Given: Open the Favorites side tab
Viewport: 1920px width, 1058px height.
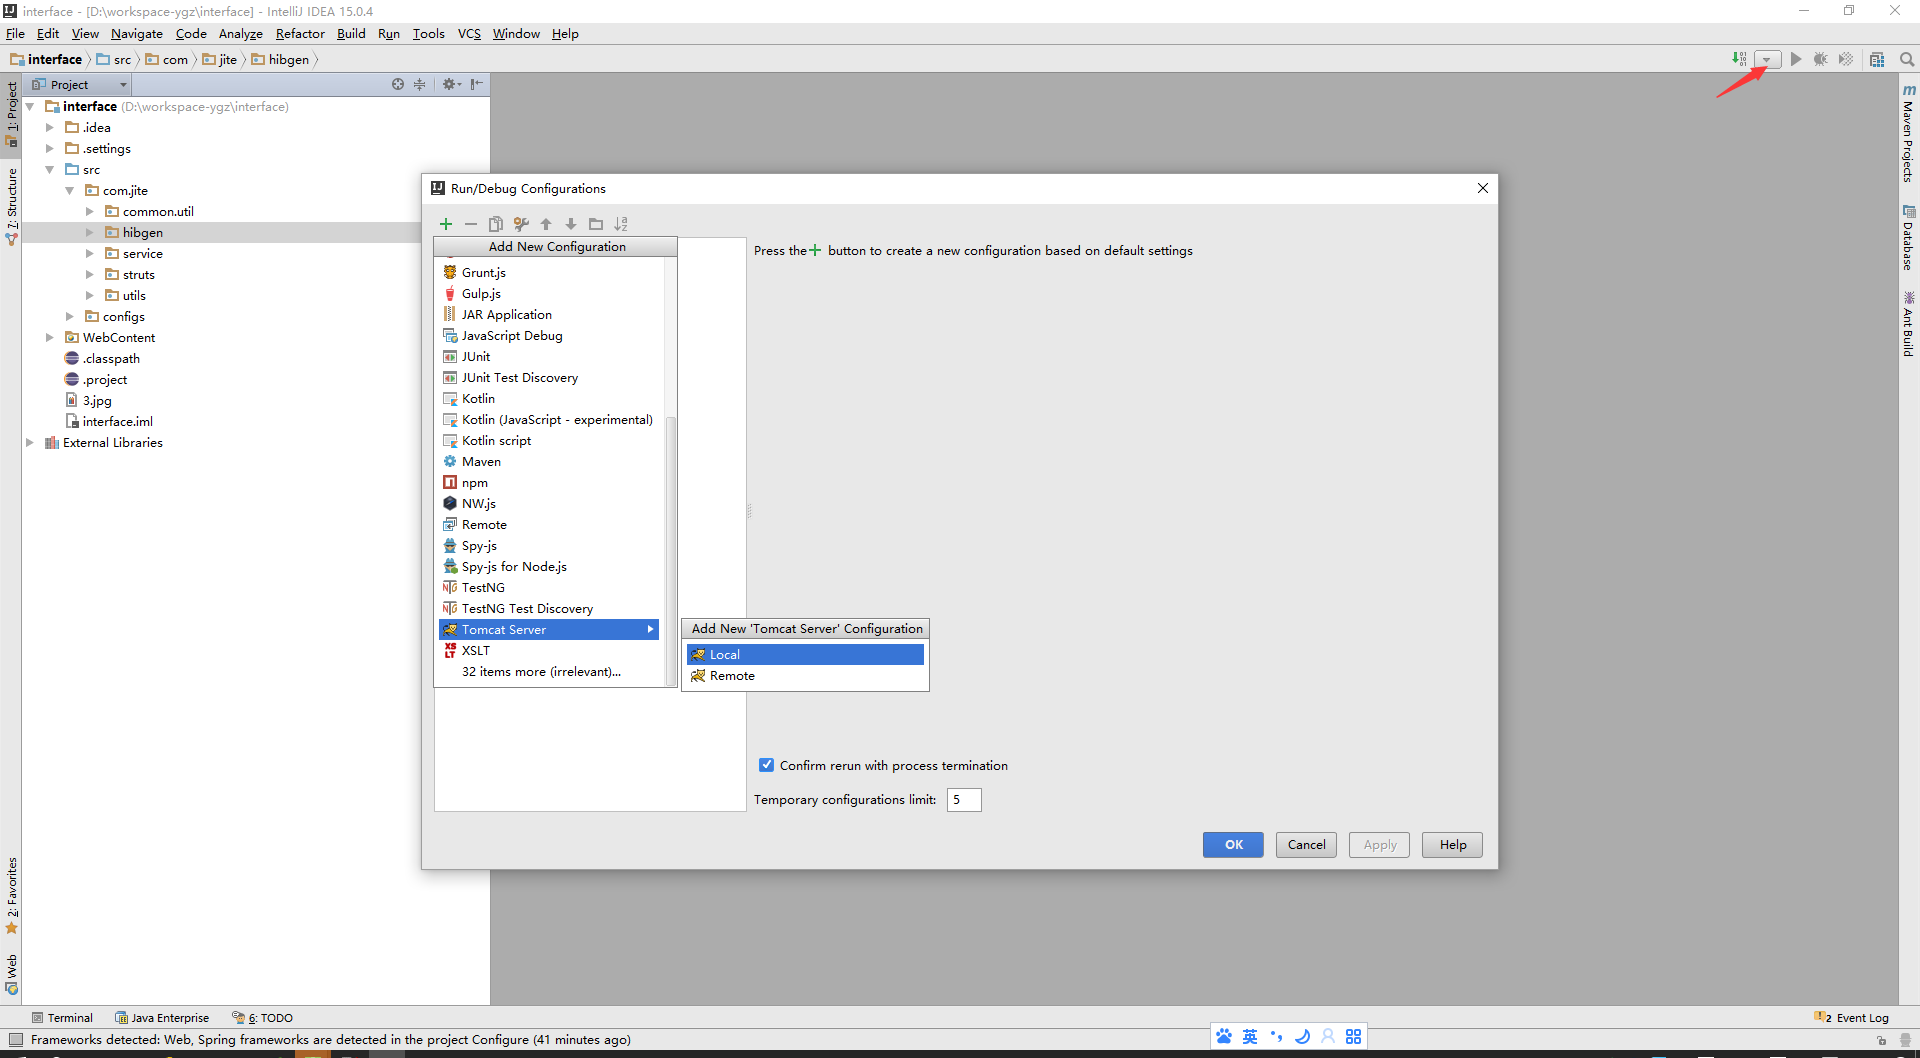Looking at the screenshot, I should point(12,895).
